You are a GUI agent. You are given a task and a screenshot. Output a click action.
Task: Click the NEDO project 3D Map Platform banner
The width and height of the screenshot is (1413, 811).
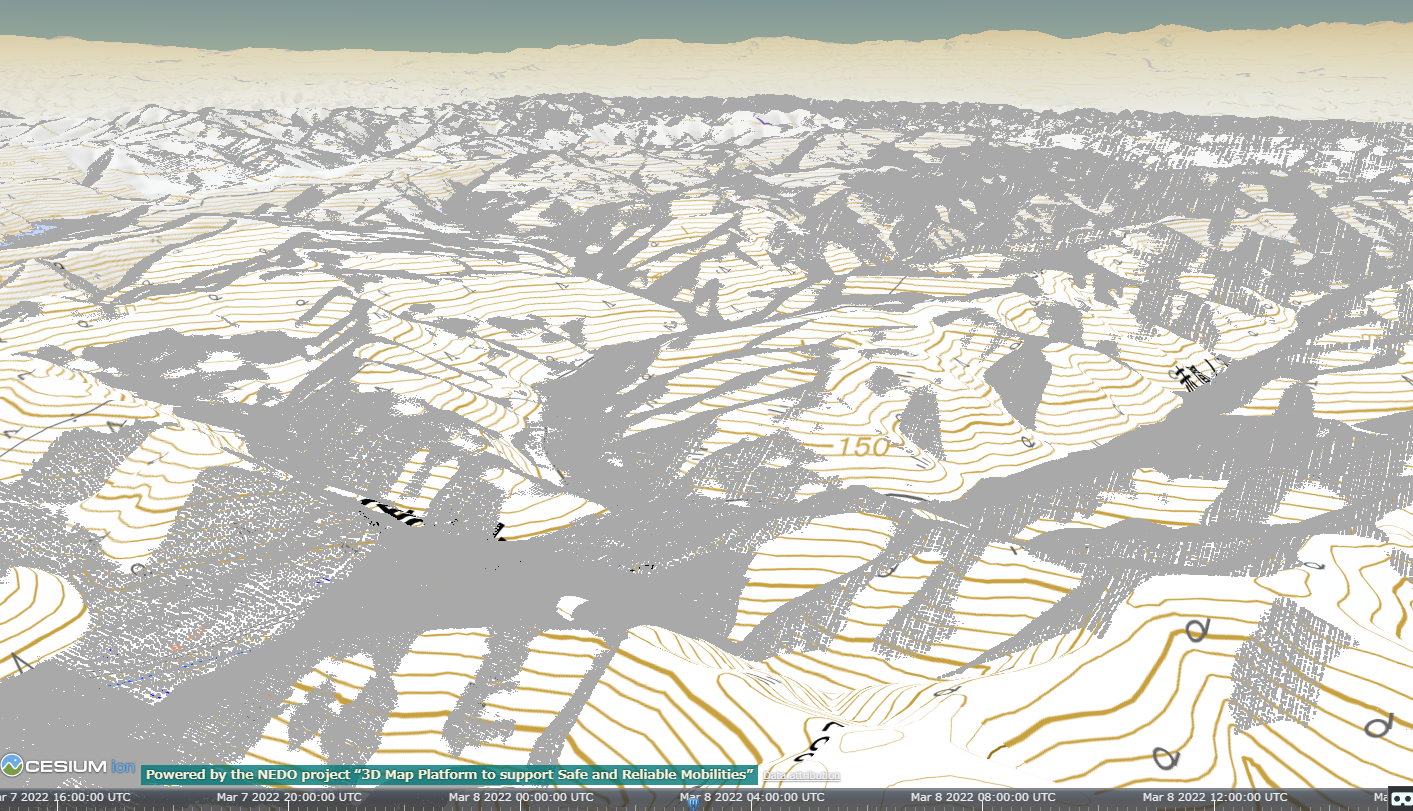450,775
